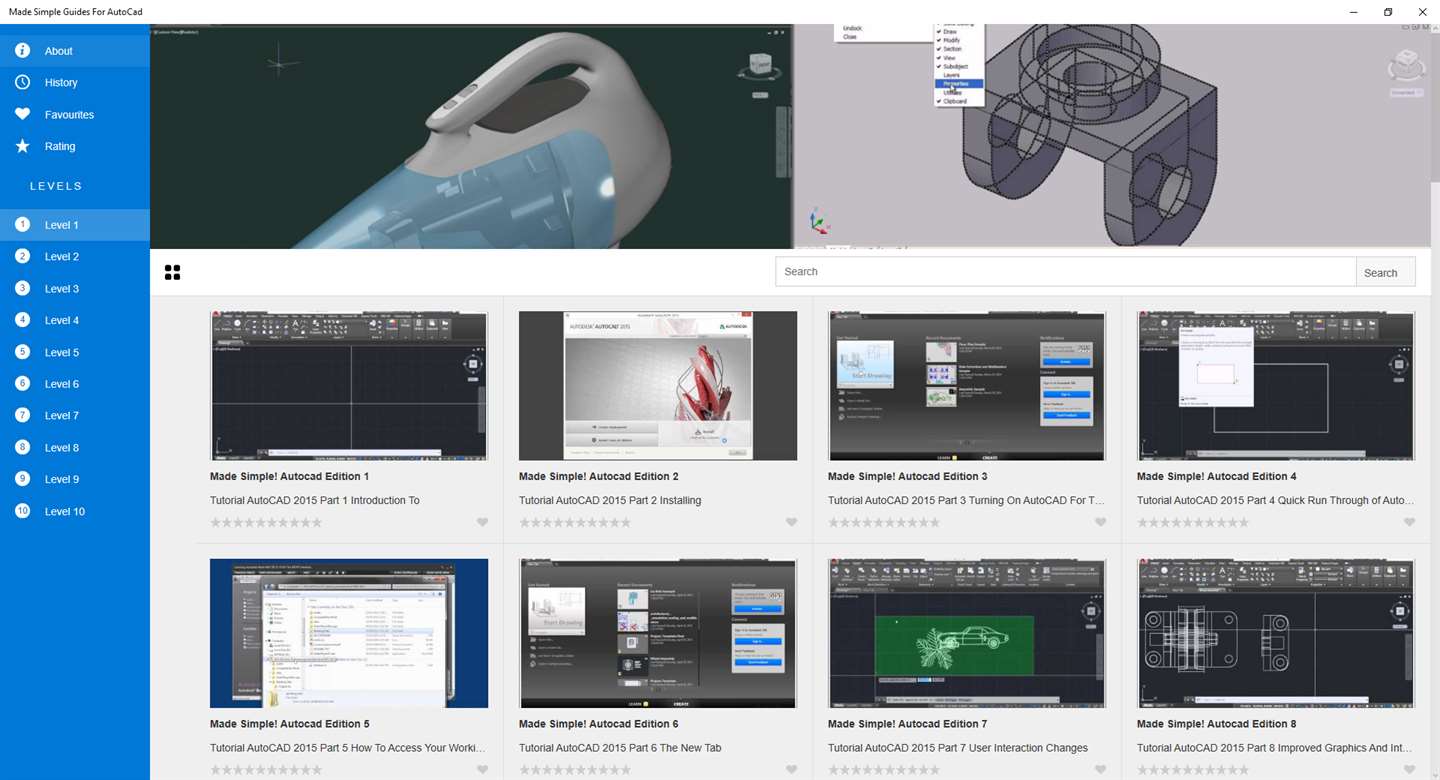The height and width of the screenshot is (780, 1440).
Task: Click title 'Made Simple! Autocad Edition 4'
Action: (x=1217, y=476)
